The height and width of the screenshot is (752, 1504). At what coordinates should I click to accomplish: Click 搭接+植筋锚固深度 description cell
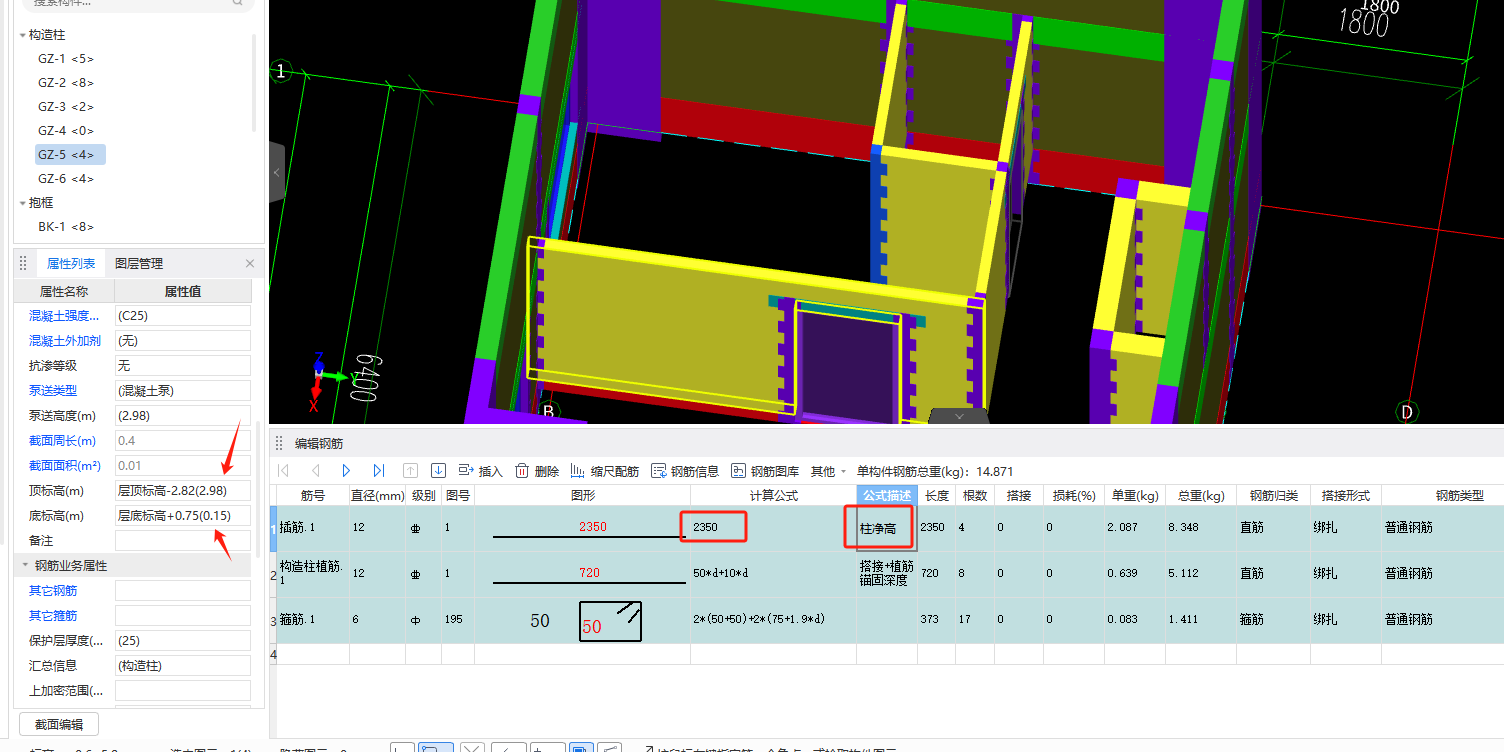(x=887, y=573)
